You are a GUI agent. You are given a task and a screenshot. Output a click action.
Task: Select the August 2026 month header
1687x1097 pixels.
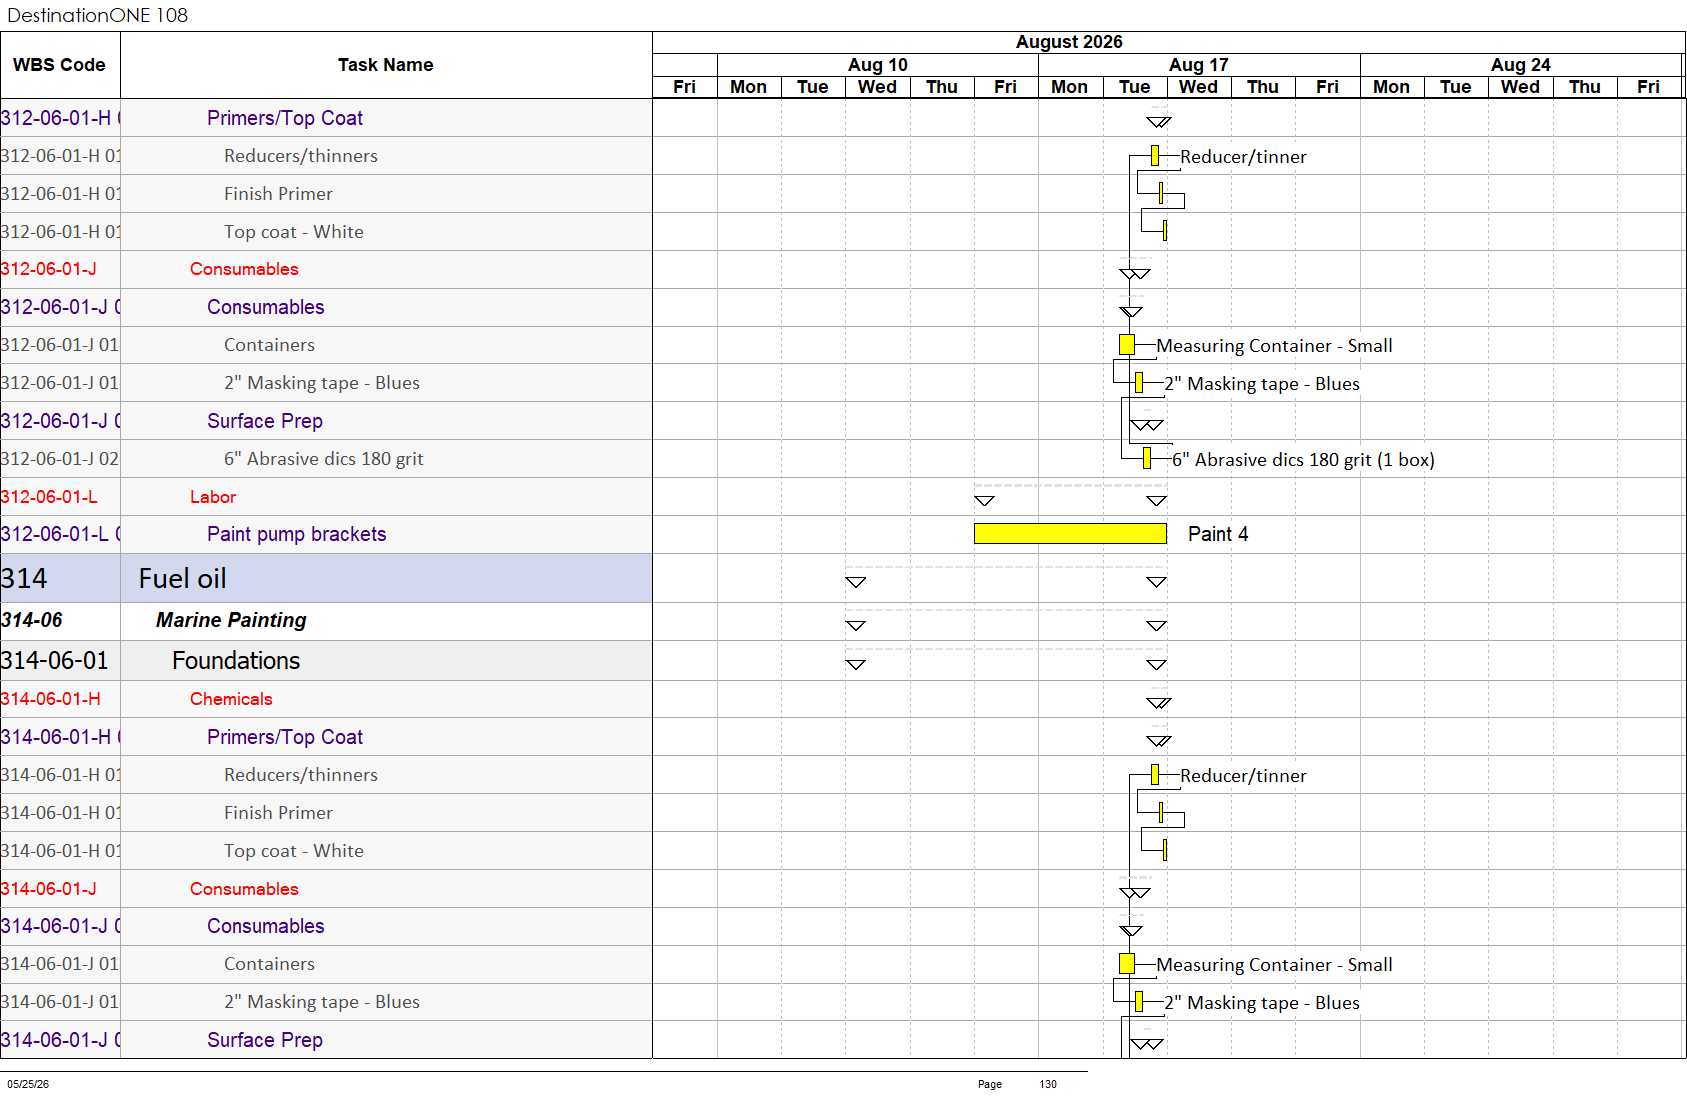pos(1069,42)
